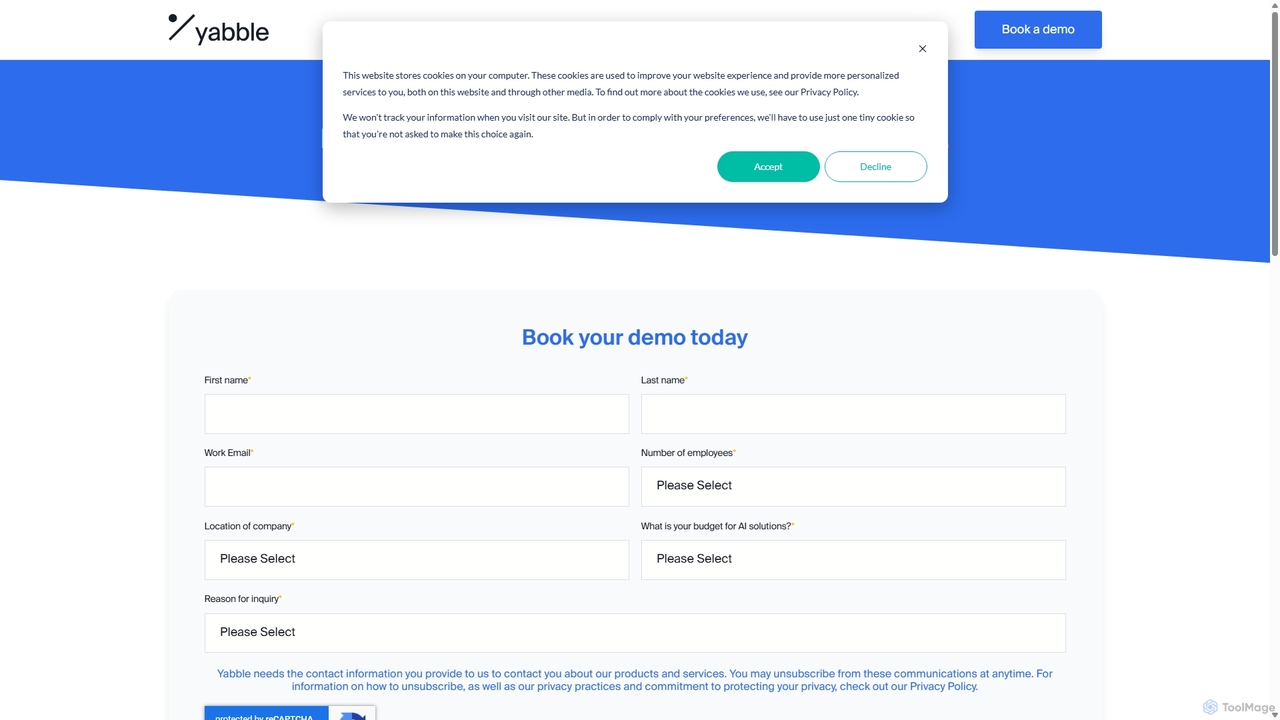Expand the budget for AI solutions dropdown

(x=853, y=560)
